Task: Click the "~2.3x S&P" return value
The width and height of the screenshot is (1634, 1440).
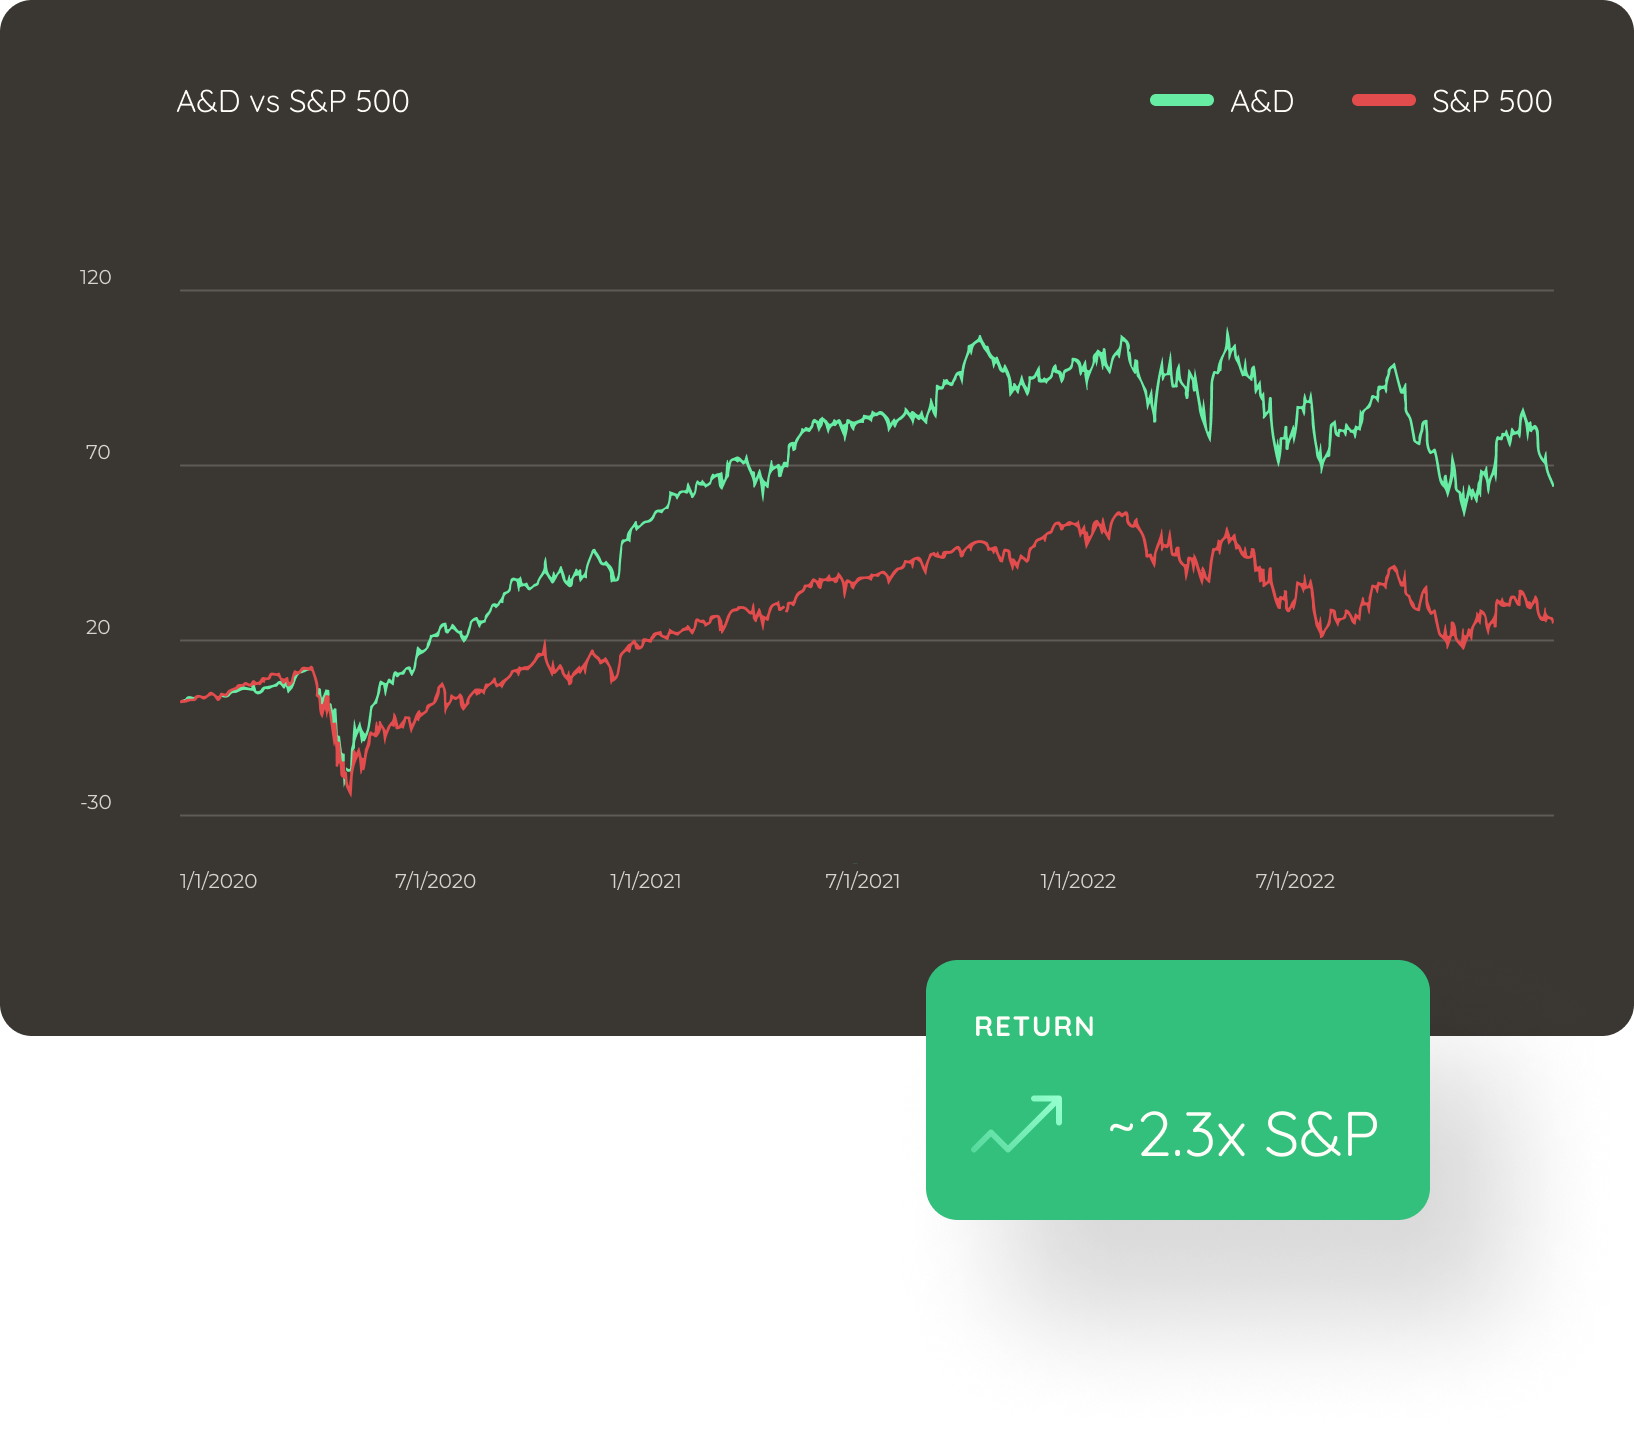Action: (1243, 1135)
